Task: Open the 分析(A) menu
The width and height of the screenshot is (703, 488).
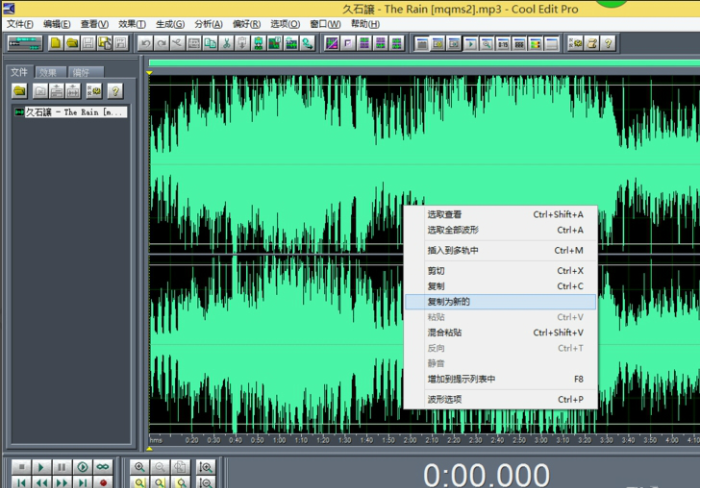Action: point(209,24)
